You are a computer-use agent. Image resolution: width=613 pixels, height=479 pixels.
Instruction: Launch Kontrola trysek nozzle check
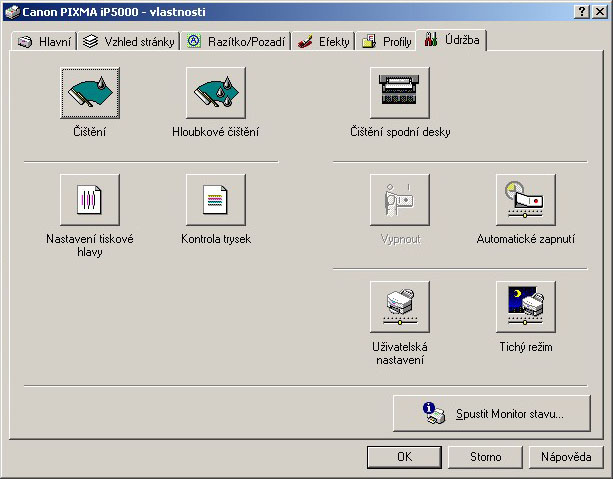coord(215,202)
